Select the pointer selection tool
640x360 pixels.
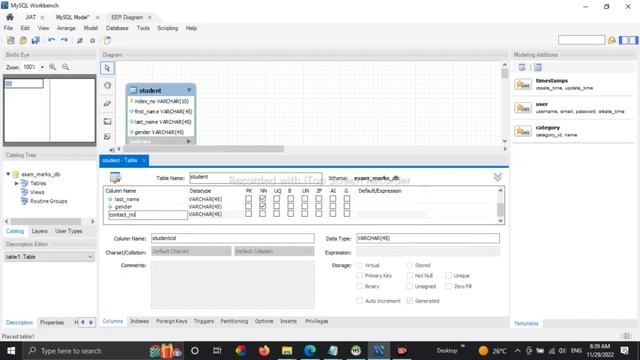coord(107,68)
